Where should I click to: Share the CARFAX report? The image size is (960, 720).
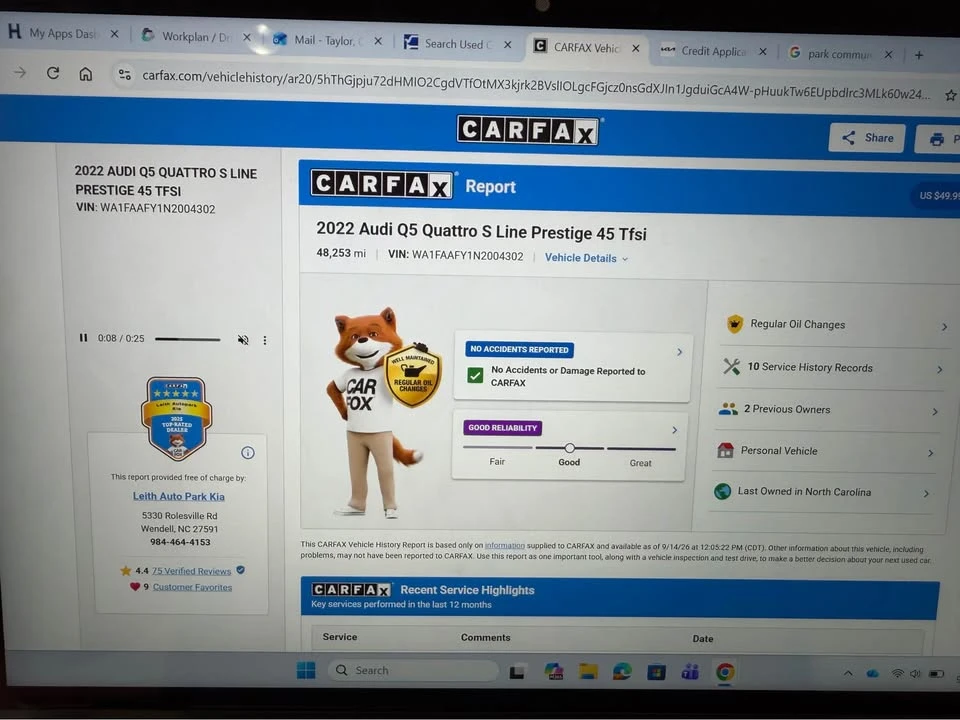coord(867,138)
